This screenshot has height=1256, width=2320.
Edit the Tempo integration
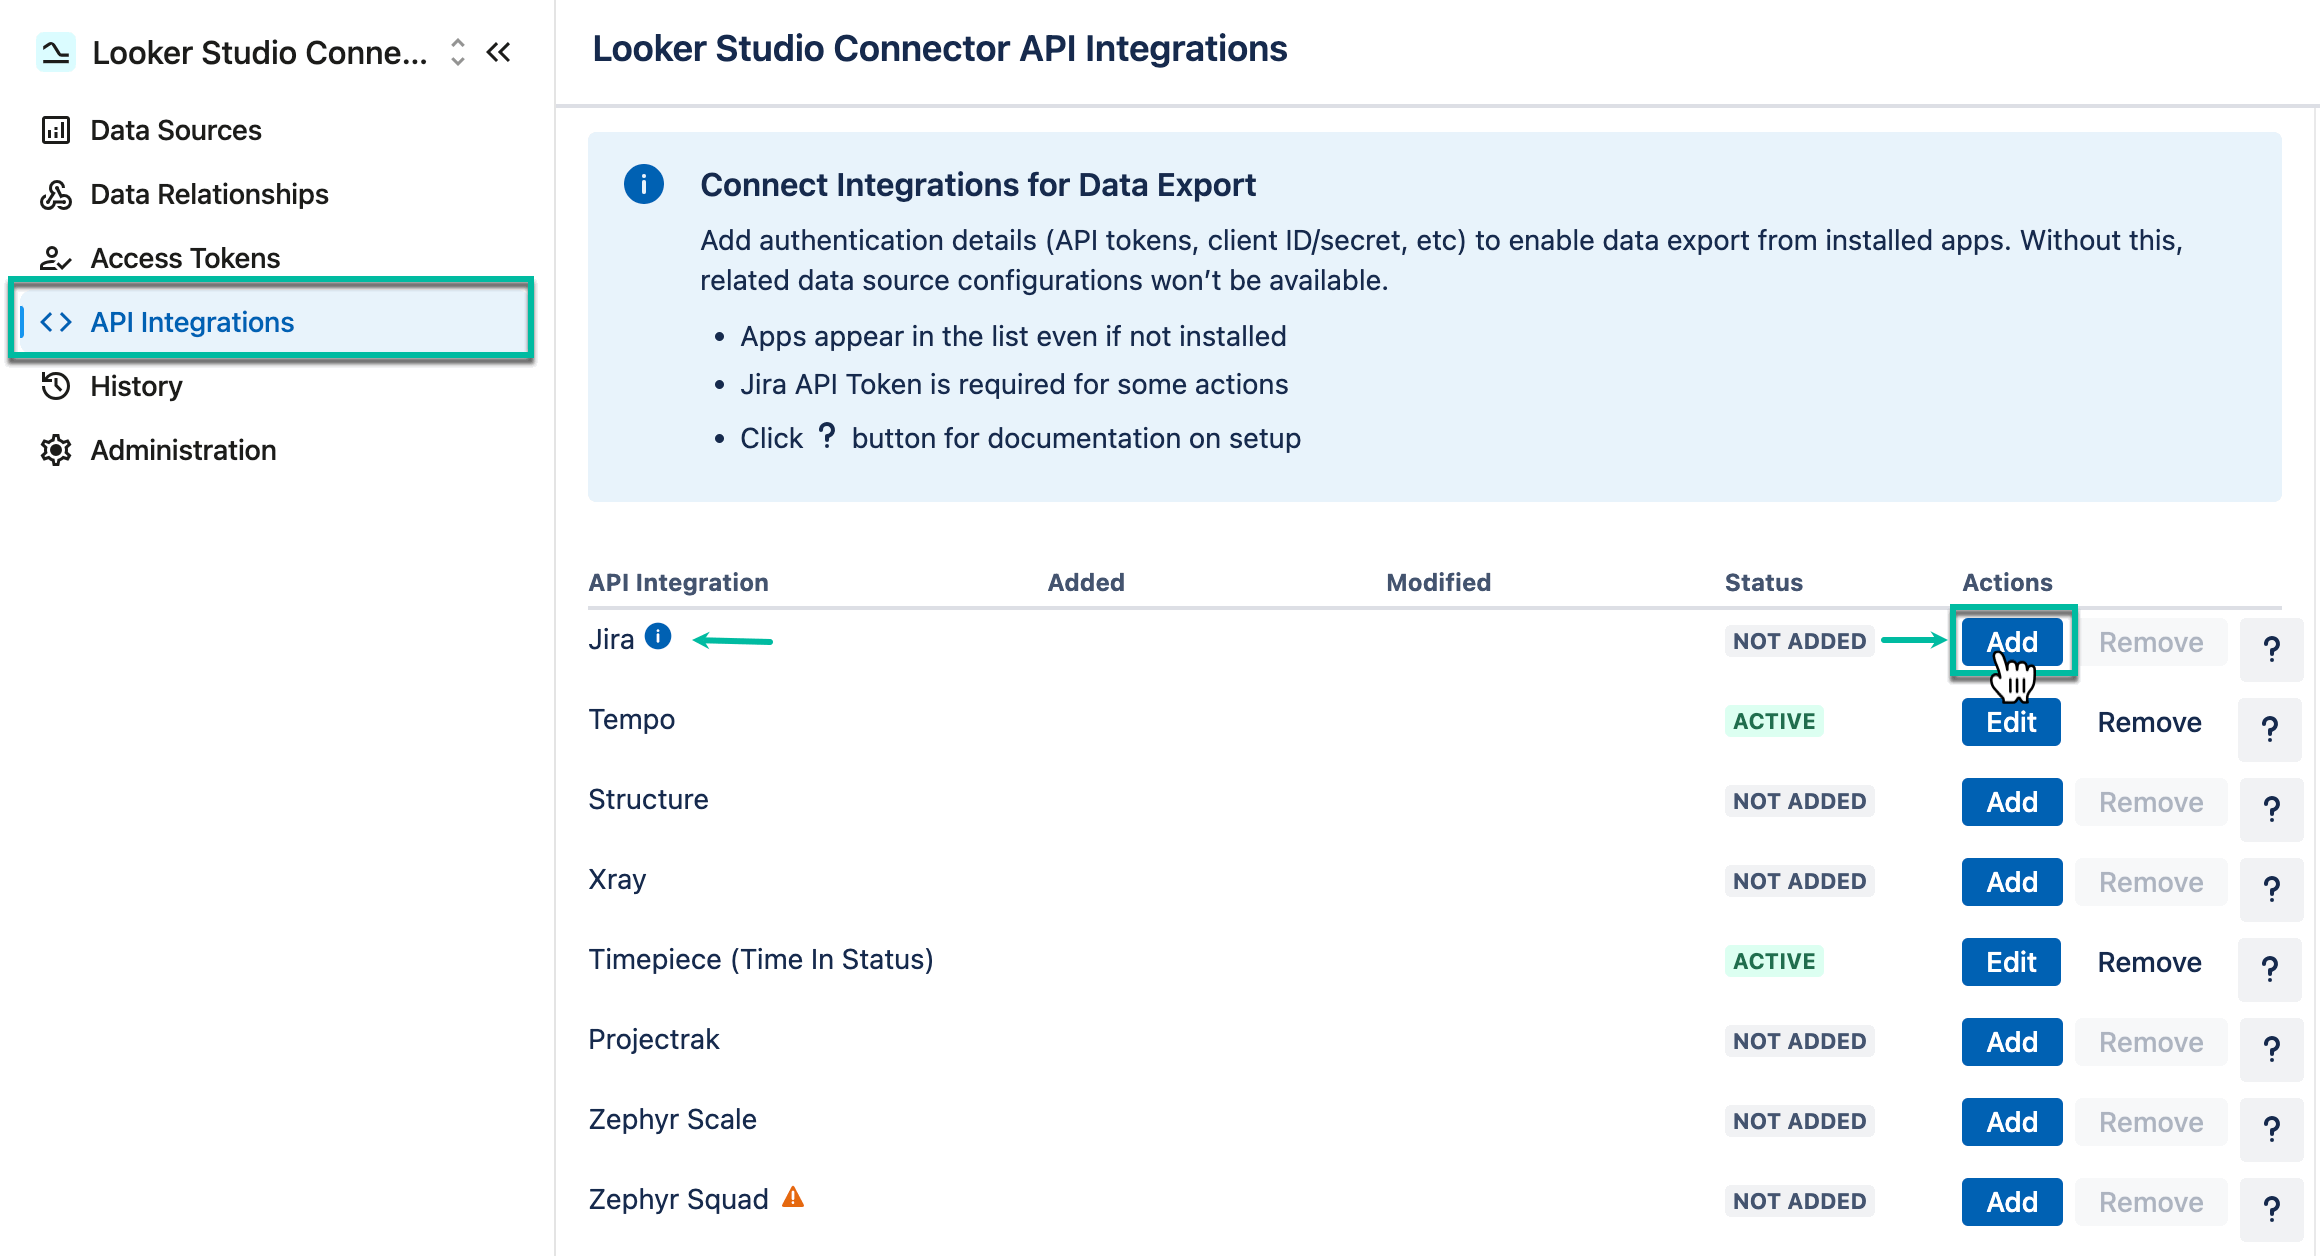coord(2011,721)
